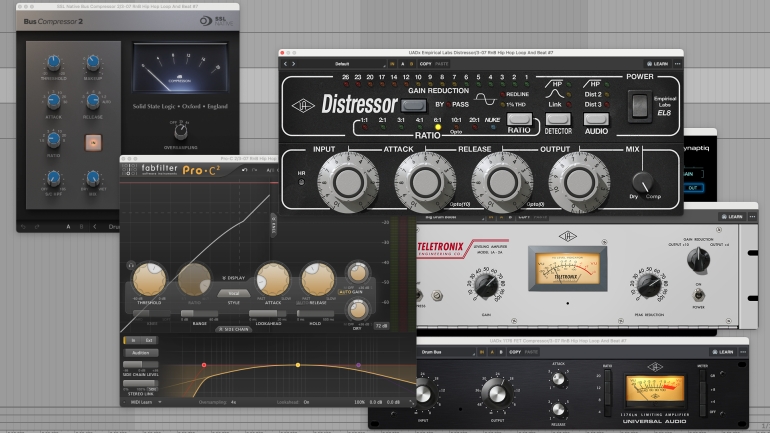Click the Audition button in Pro-C 2

[140, 352]
